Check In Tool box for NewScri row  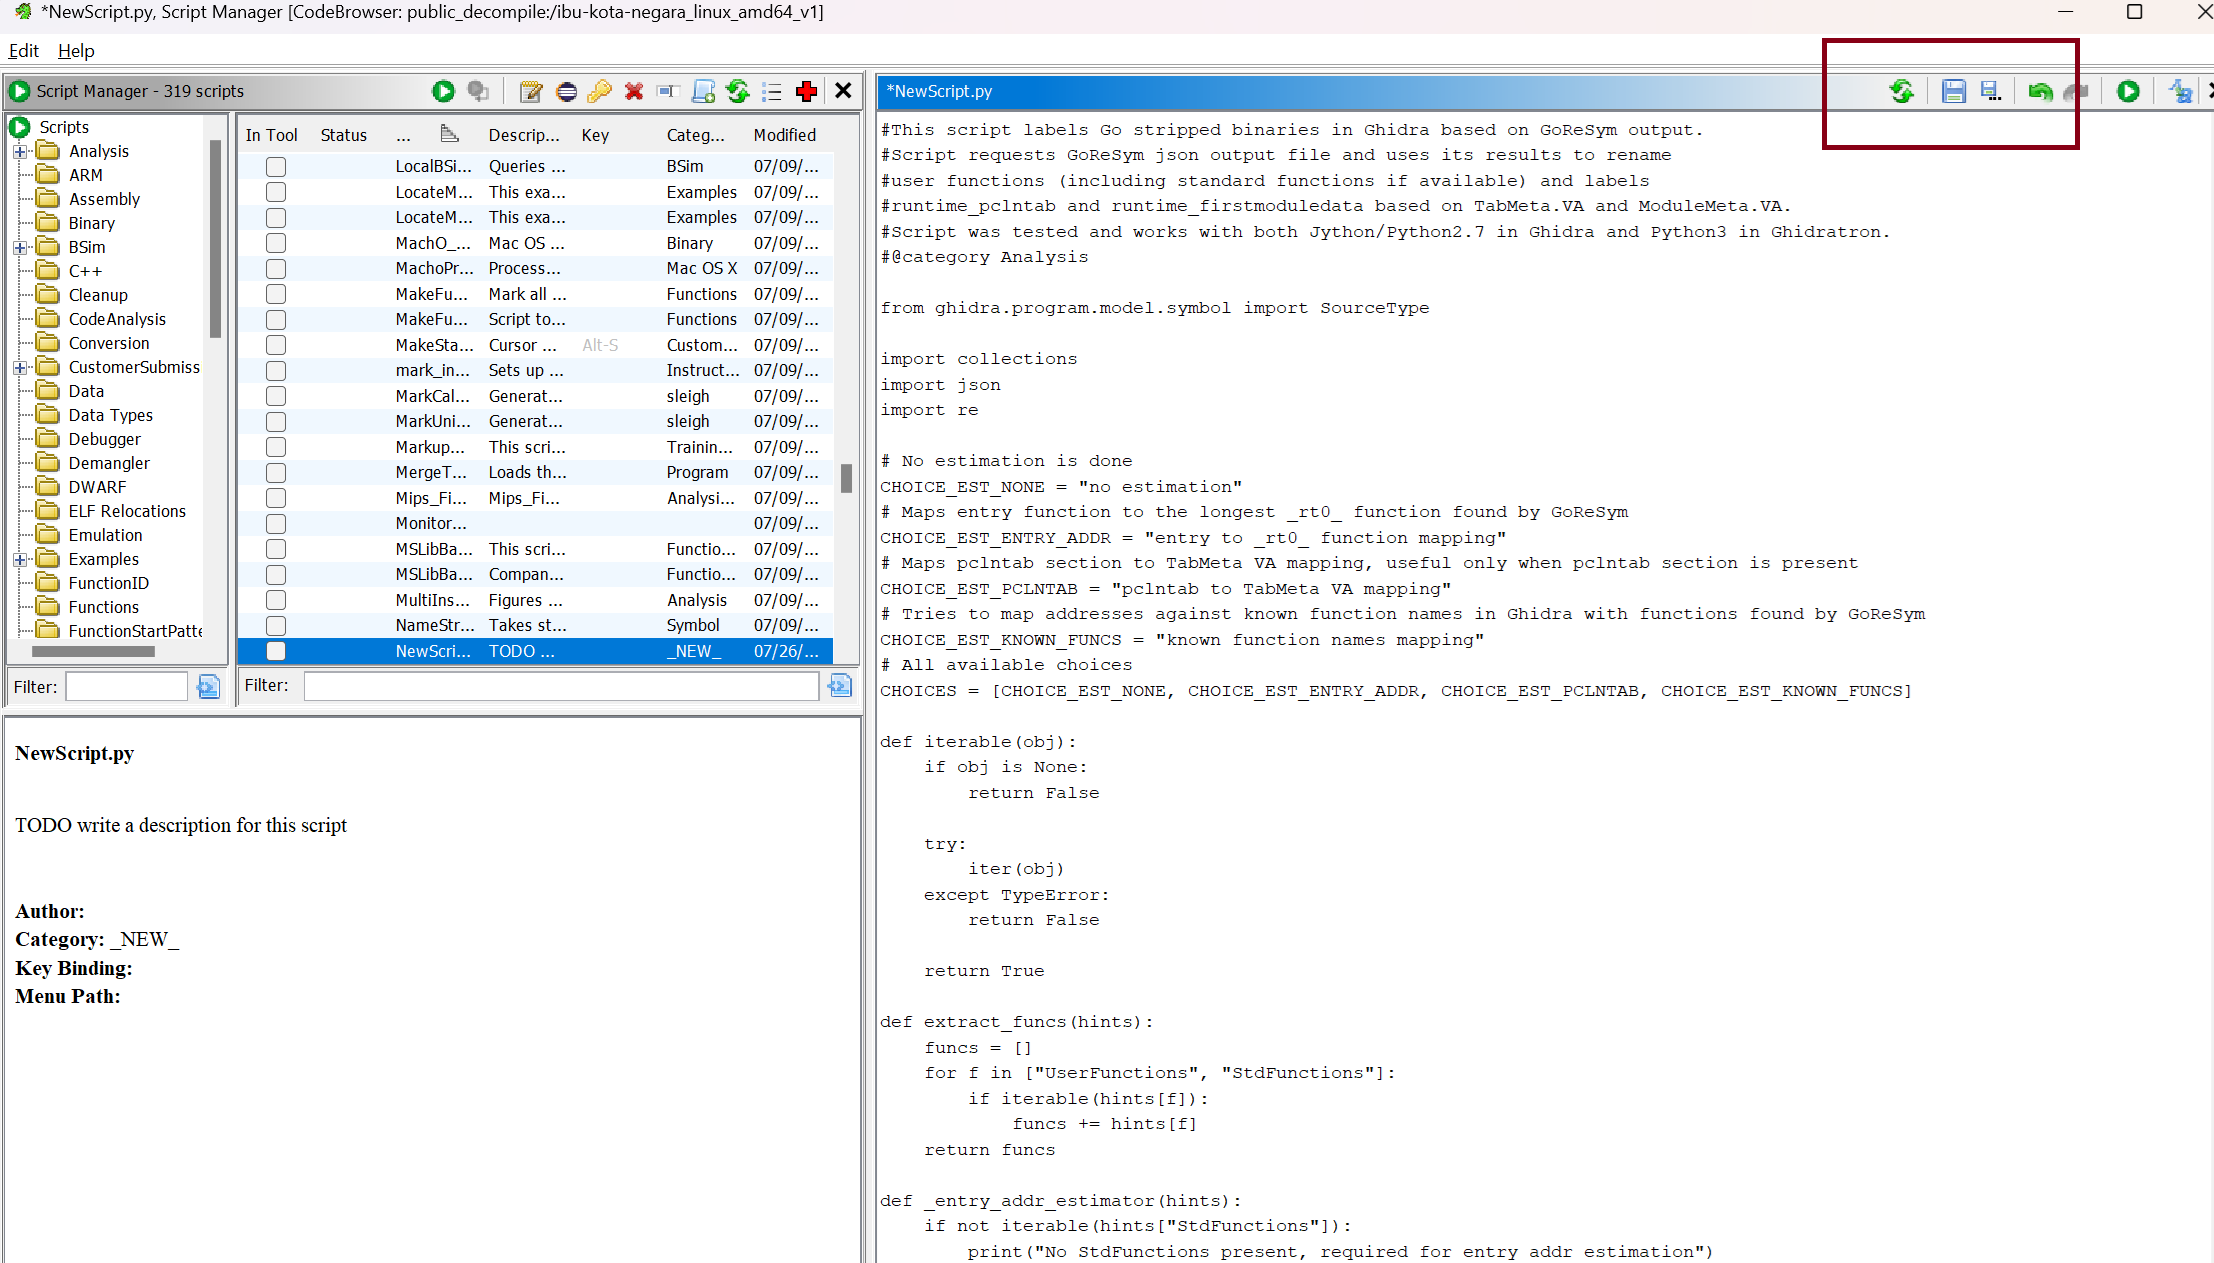(276, 651)
